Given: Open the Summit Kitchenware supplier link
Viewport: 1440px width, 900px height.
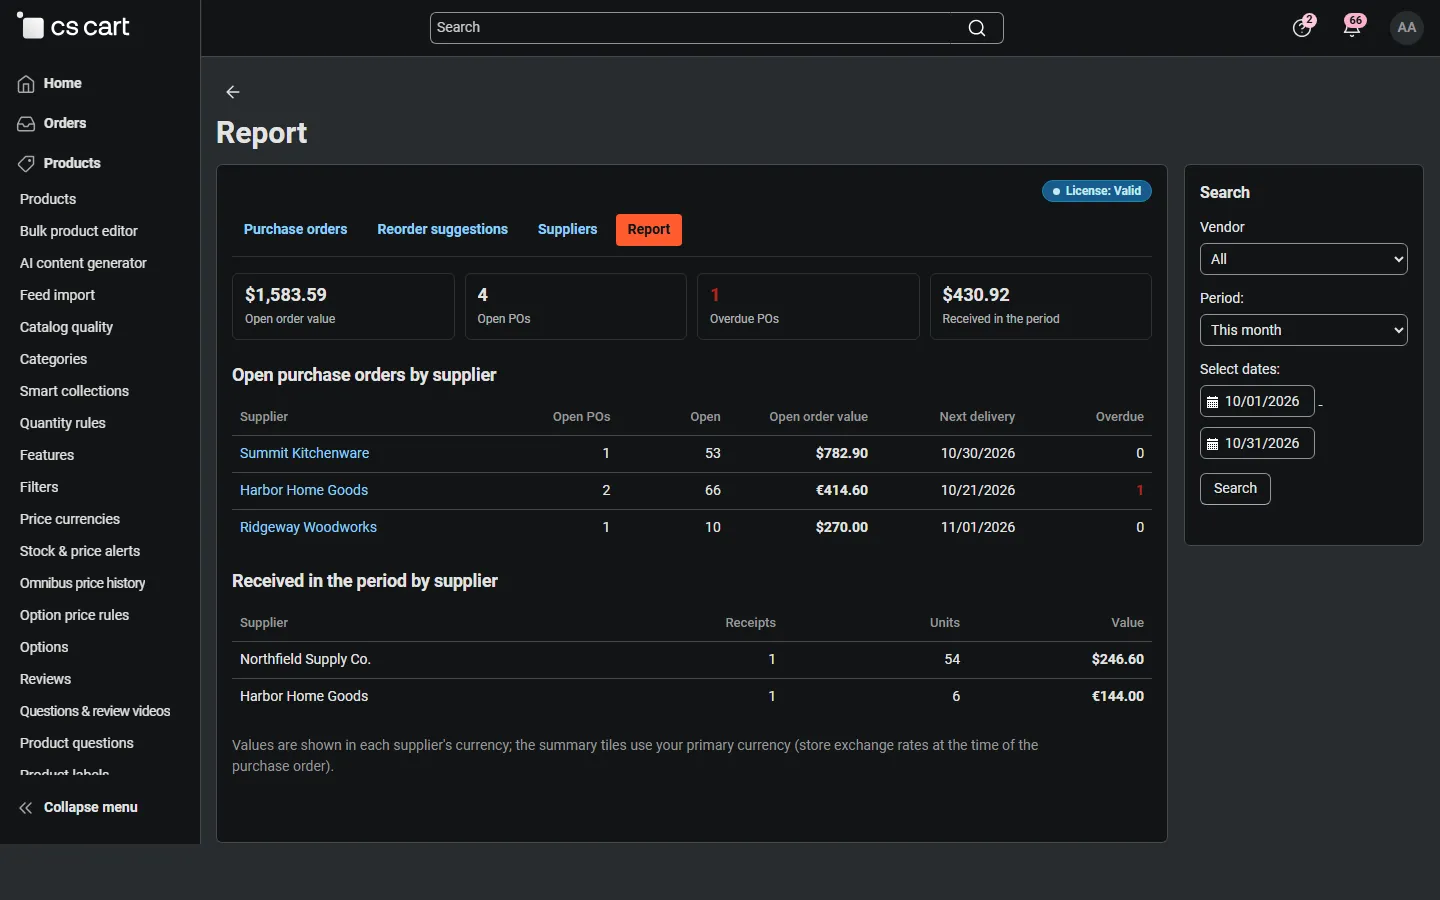Looking at the screenshot, I should pyautogui.click(x=304, y=454).
